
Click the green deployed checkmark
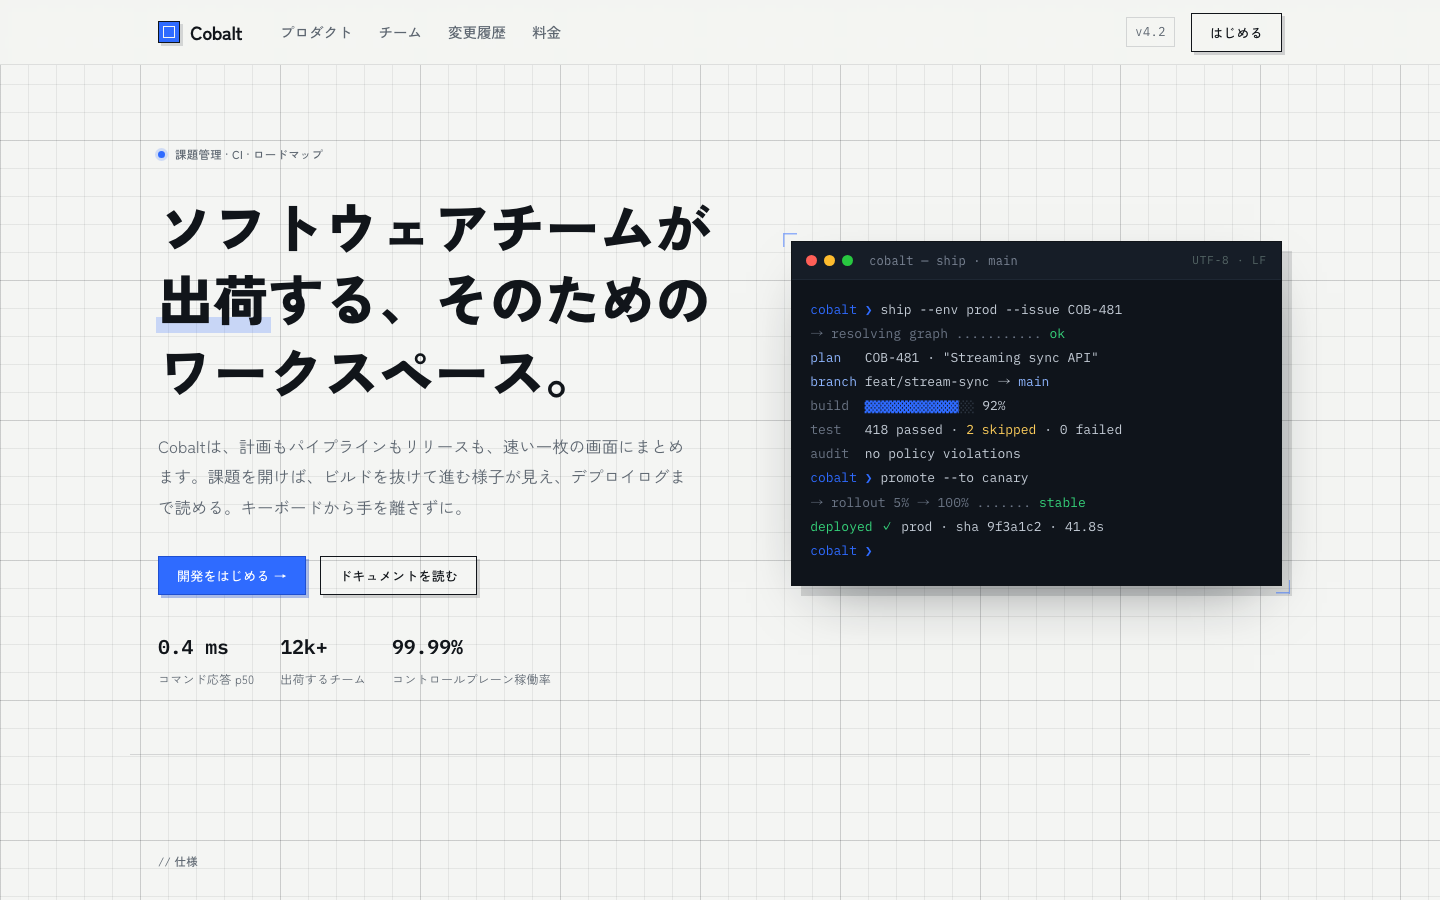pyautogui.click(x=887, y=527)
